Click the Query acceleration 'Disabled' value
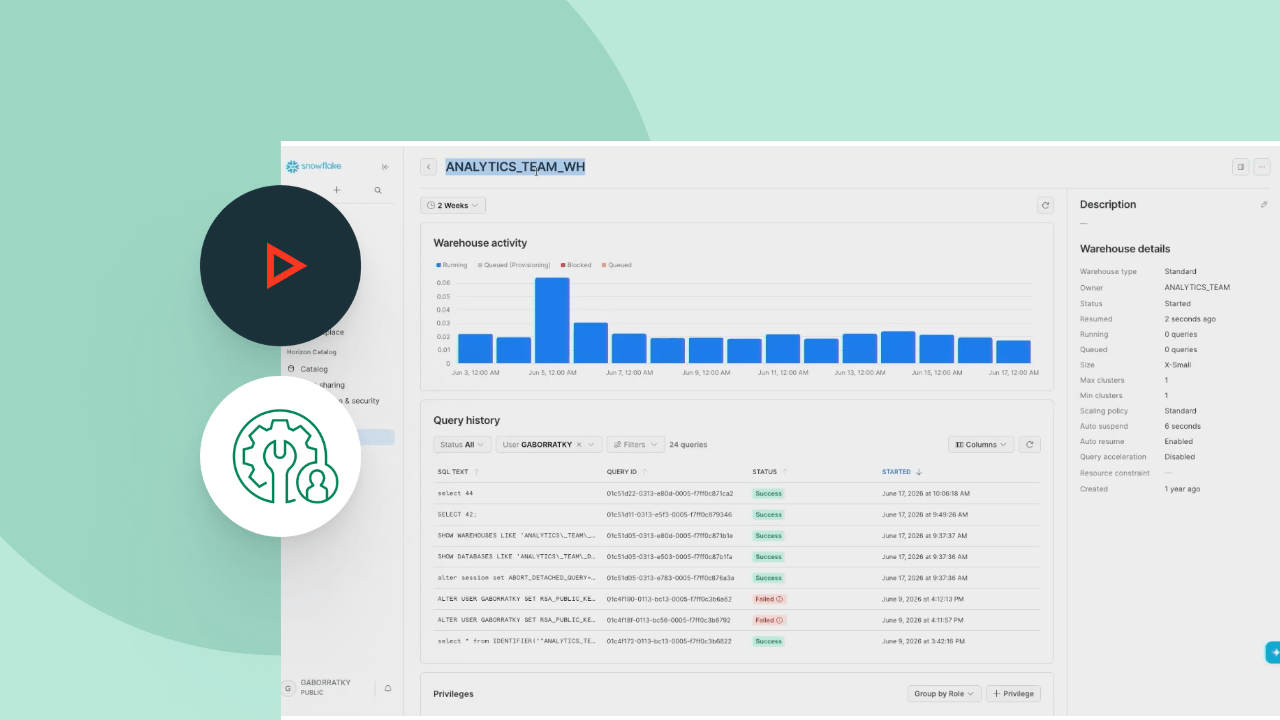The image size is (1280, 720). coord(1179,457)
